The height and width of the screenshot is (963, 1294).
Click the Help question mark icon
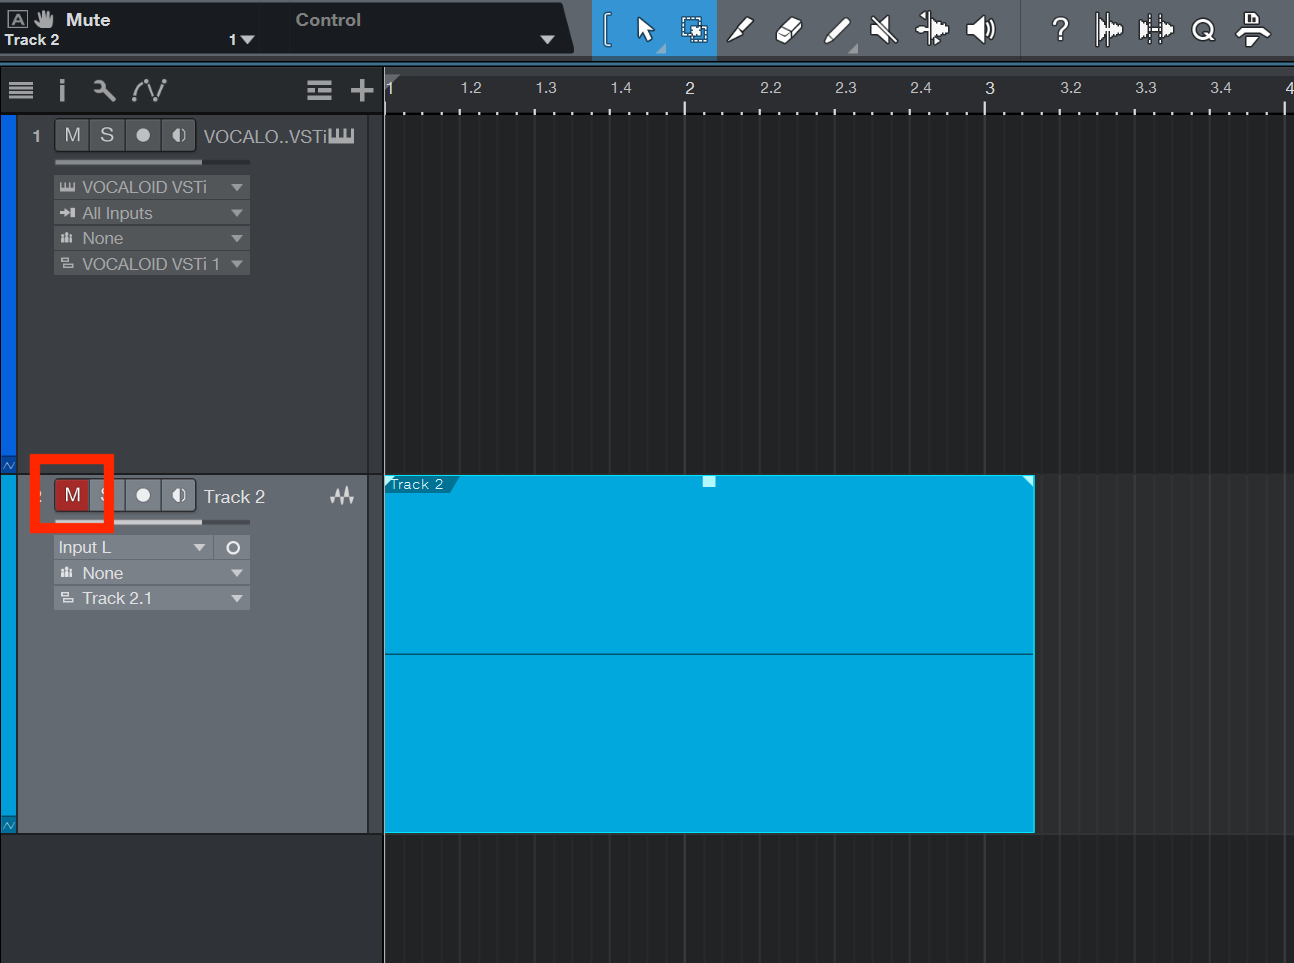click(x=1060, y=29)
